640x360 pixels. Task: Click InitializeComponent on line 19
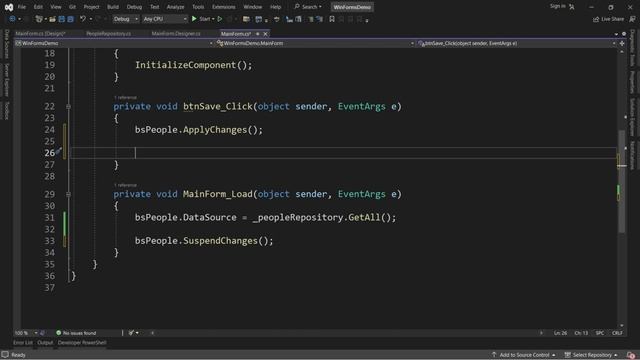tap(186, 65)
